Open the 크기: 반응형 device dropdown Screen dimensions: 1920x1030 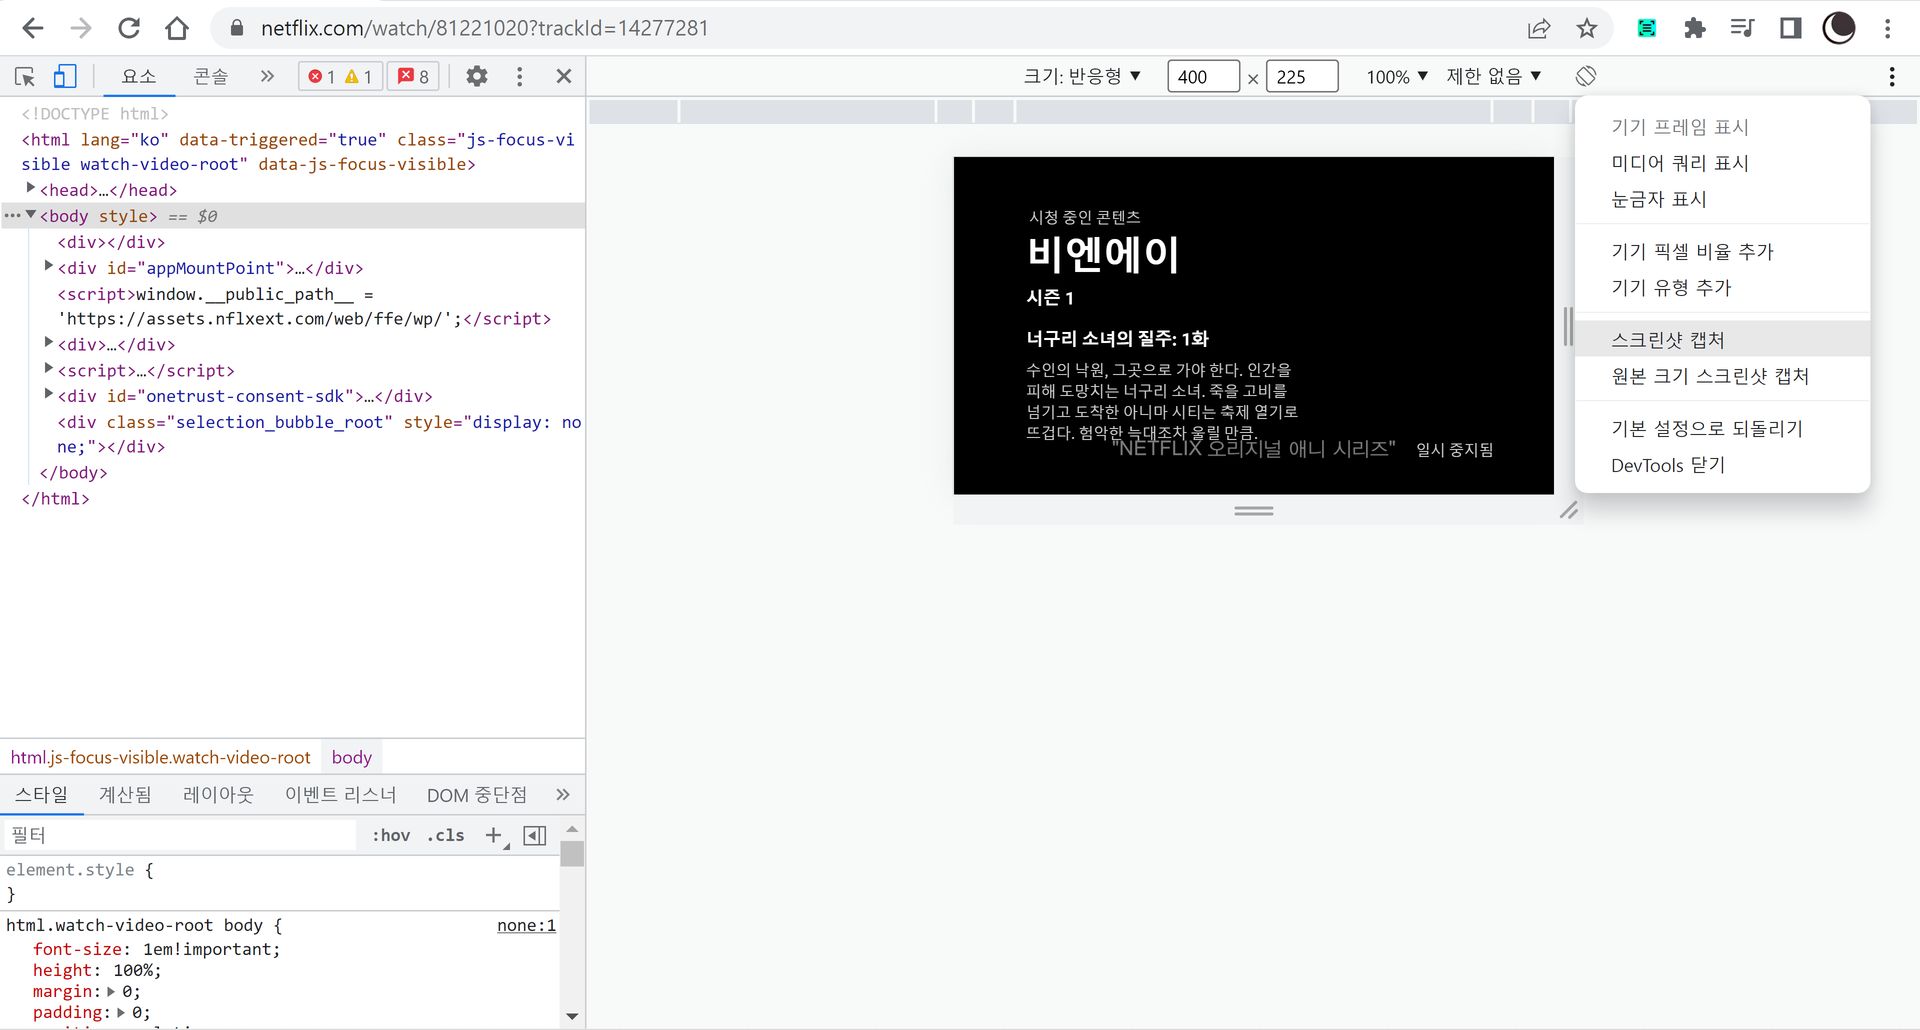pos(1082,76)
